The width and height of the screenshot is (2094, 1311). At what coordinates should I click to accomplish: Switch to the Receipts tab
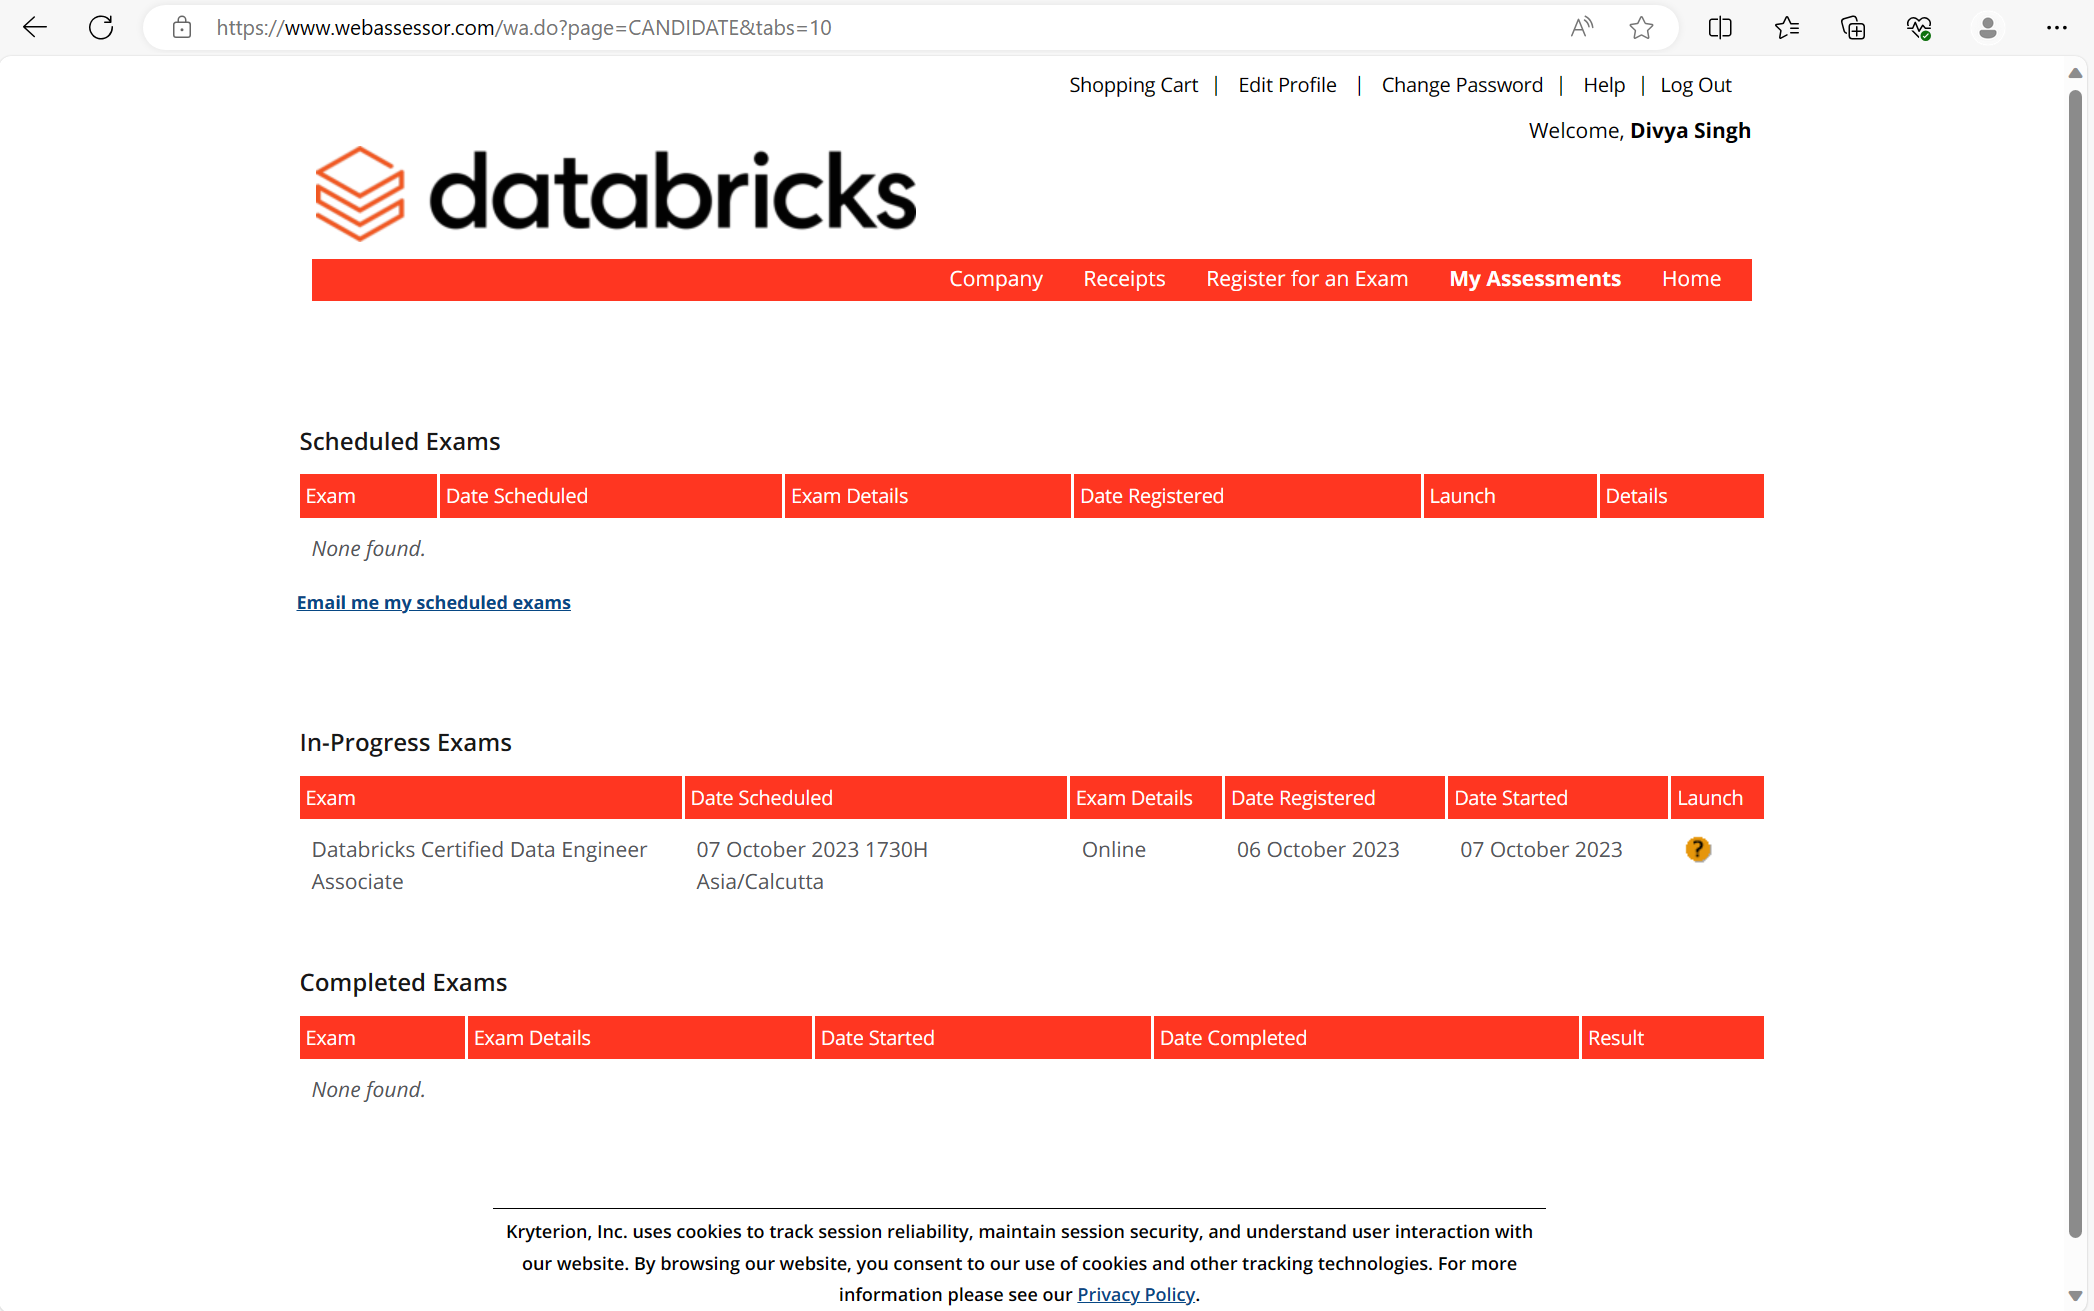click(x=1123, y=279)
